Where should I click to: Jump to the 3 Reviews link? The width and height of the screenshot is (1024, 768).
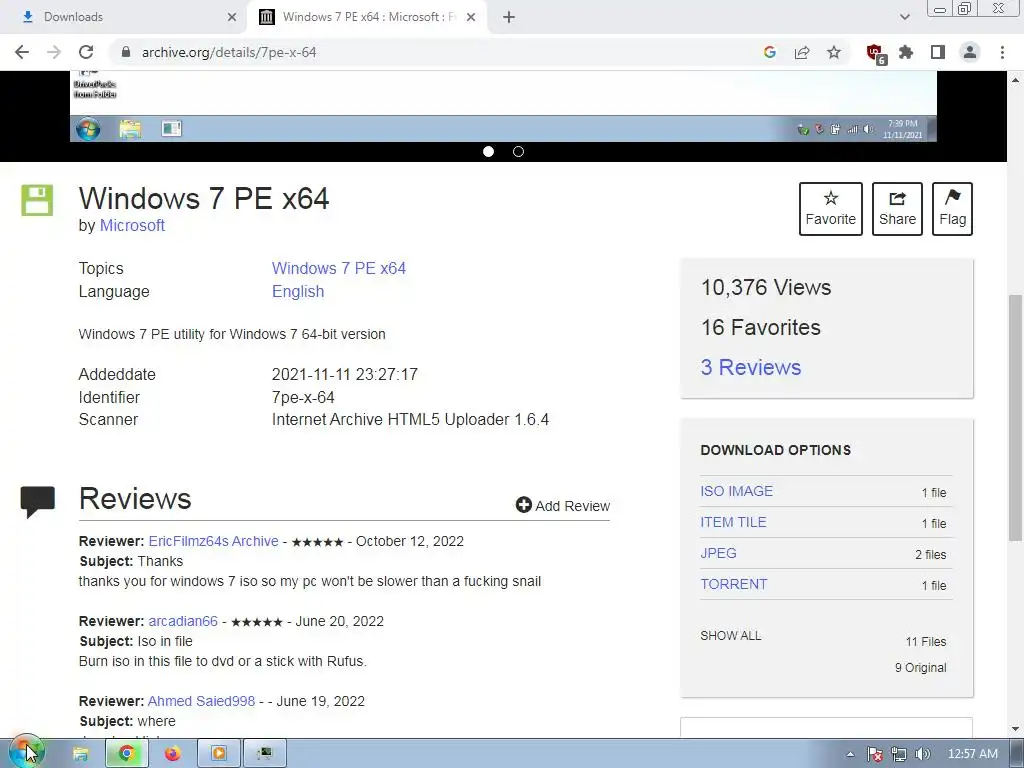coord(751,367)
